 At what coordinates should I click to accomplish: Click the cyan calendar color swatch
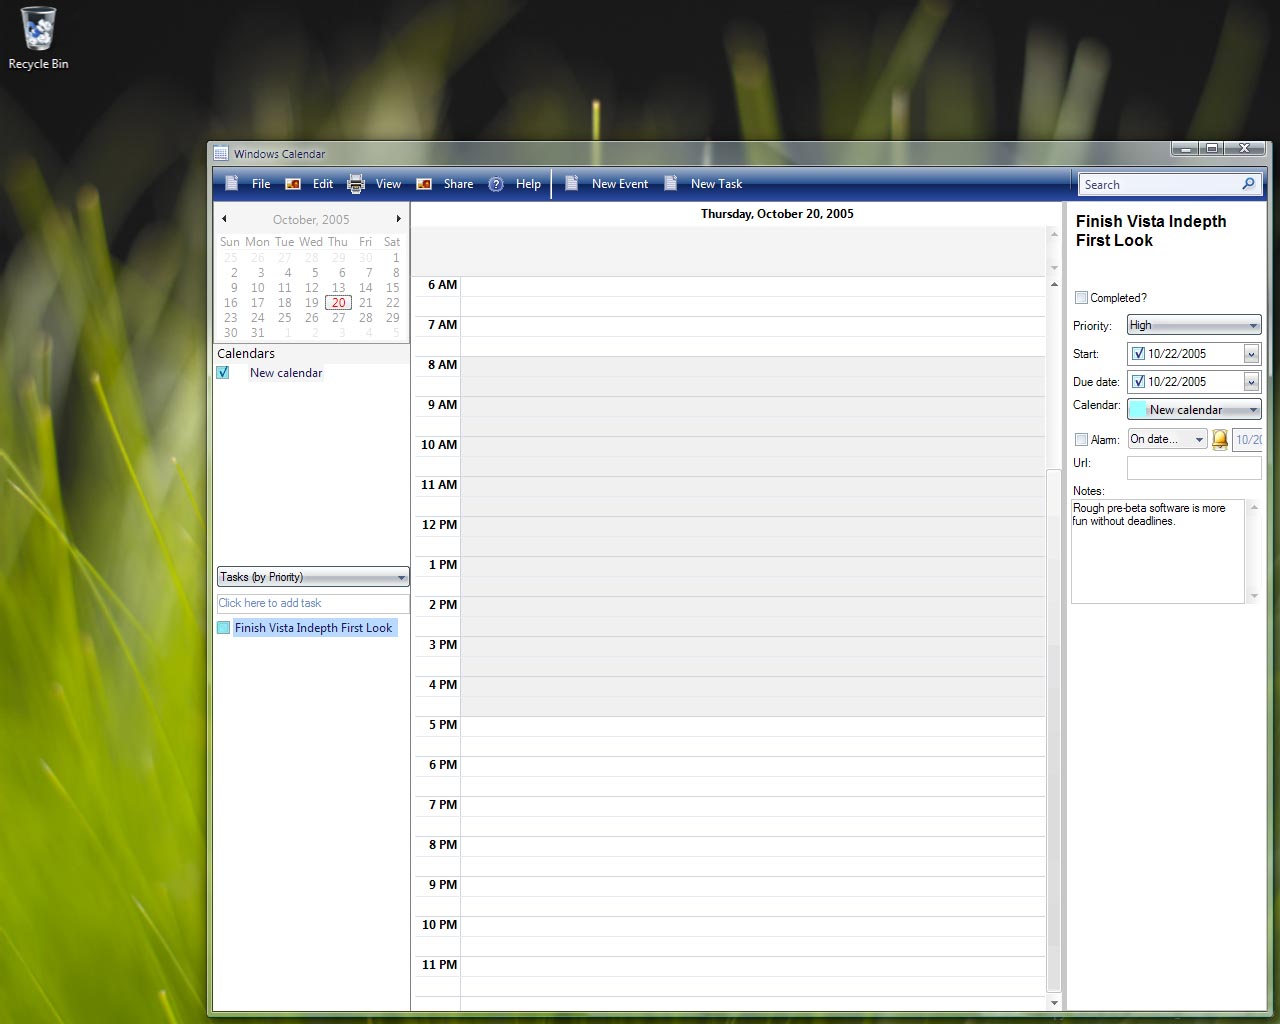point(1138,409)
